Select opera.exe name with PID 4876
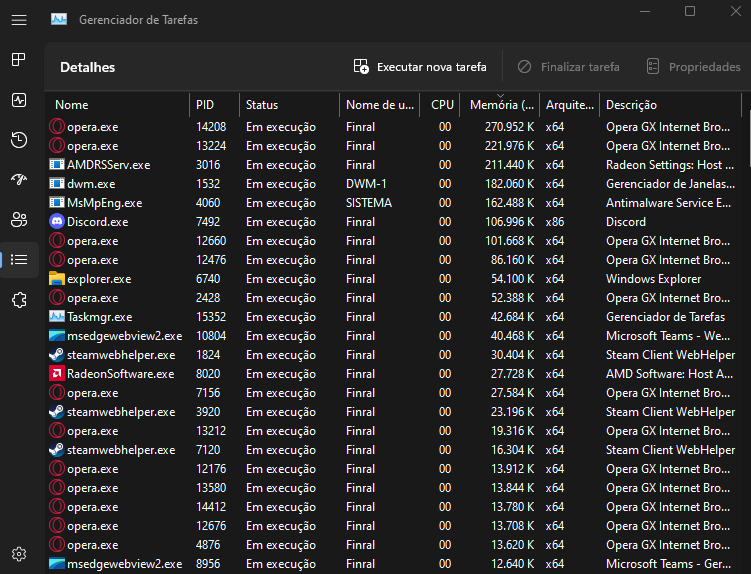751x574 pixels. (92, 545)
